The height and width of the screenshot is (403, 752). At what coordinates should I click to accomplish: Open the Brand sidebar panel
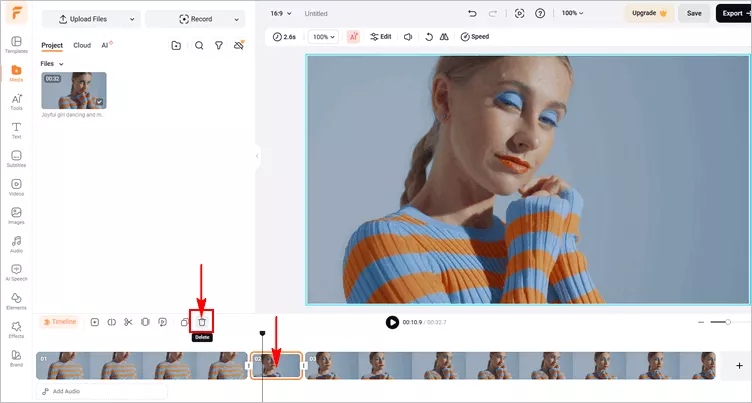click(x=16, y=358)
